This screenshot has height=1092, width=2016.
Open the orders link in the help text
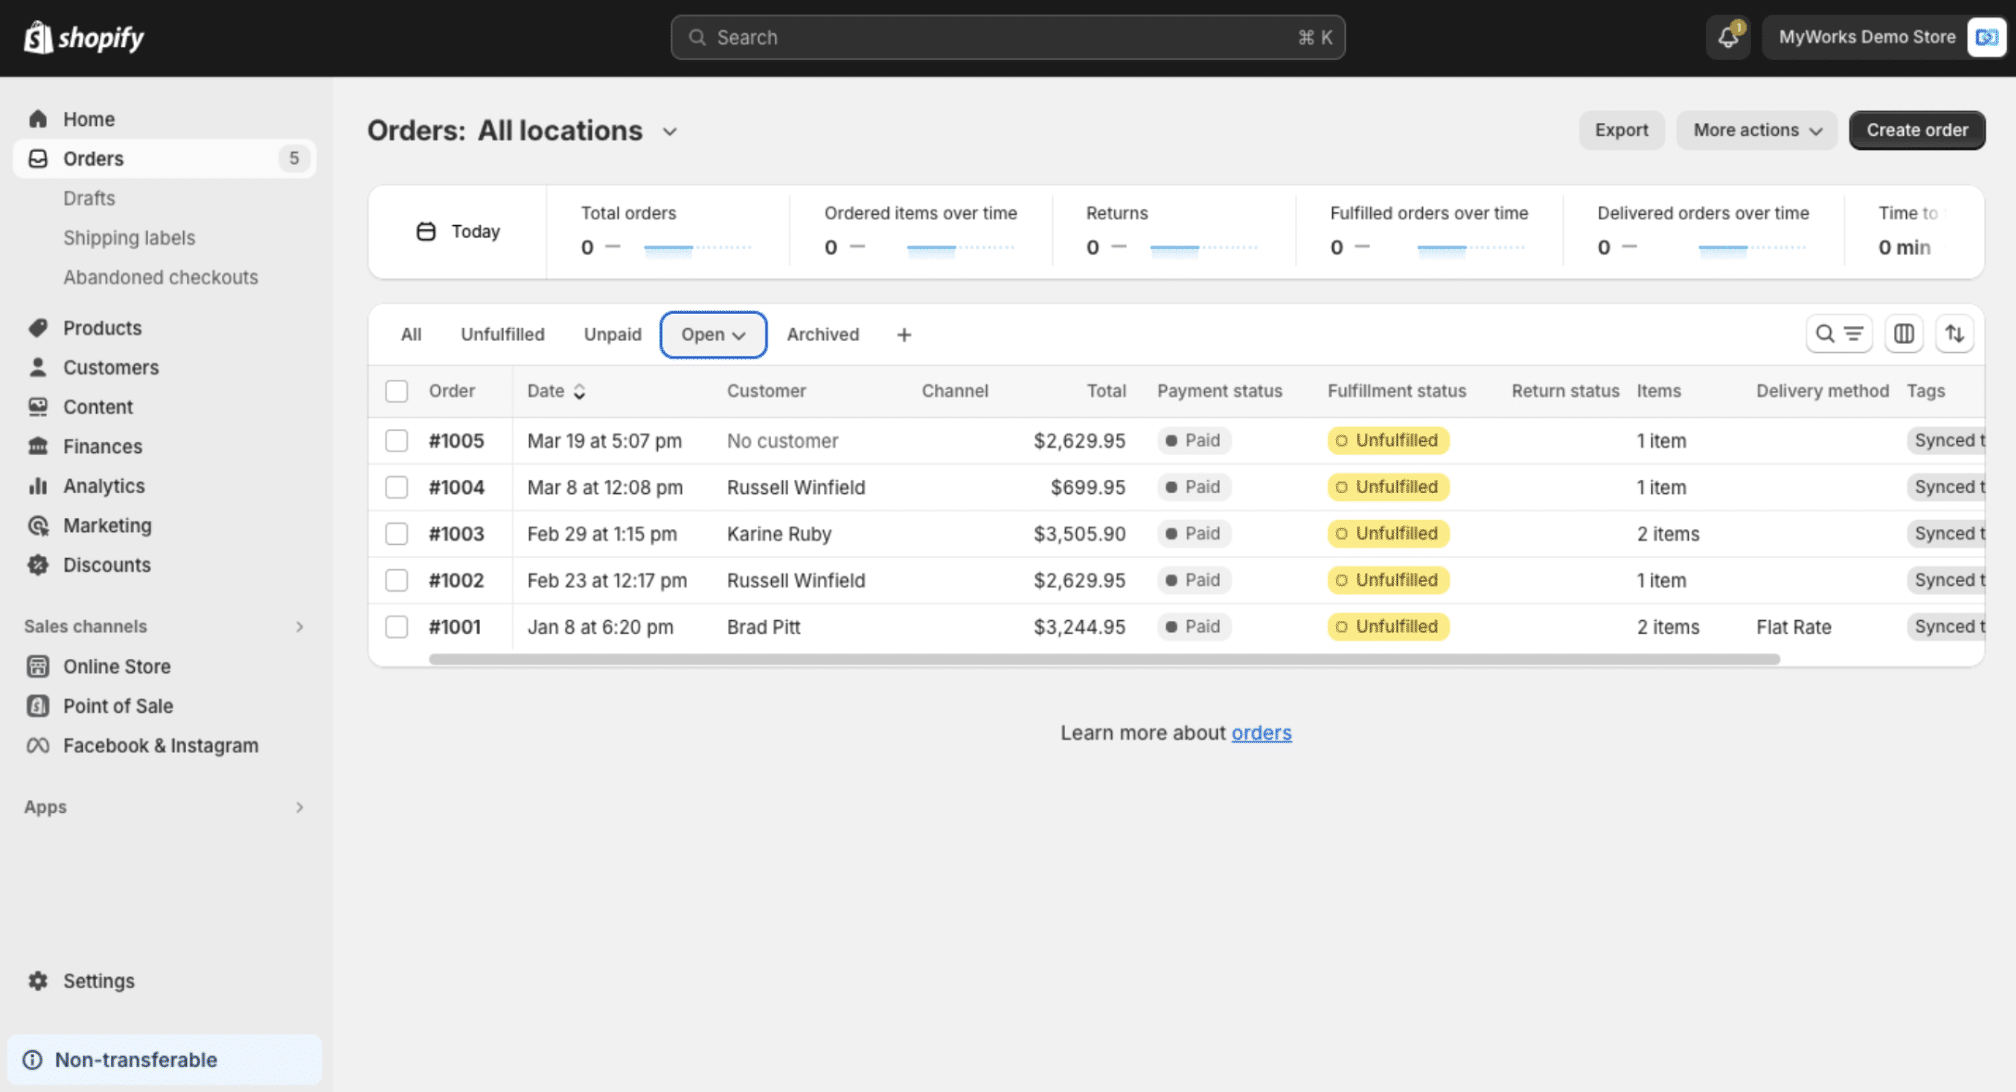(x=1261, y=732)
